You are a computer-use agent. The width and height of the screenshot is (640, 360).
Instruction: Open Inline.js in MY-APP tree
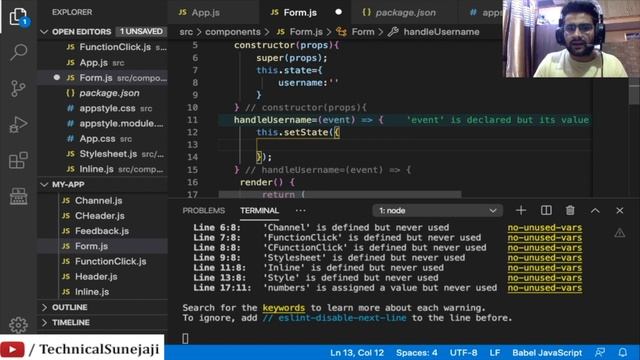(102, 292)
